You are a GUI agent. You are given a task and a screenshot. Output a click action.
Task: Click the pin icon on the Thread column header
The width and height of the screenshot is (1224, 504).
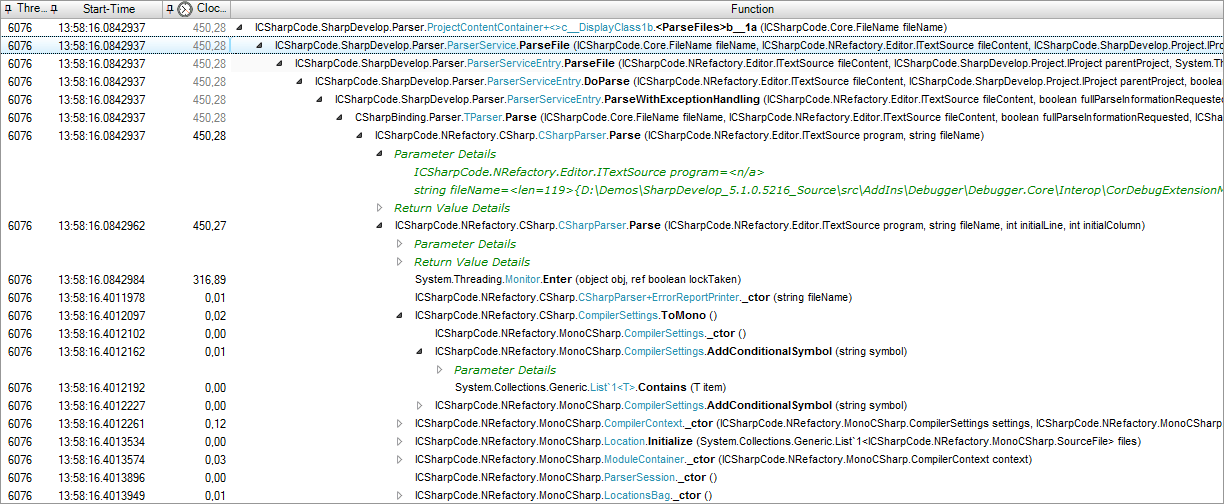(x=9, y=9)
